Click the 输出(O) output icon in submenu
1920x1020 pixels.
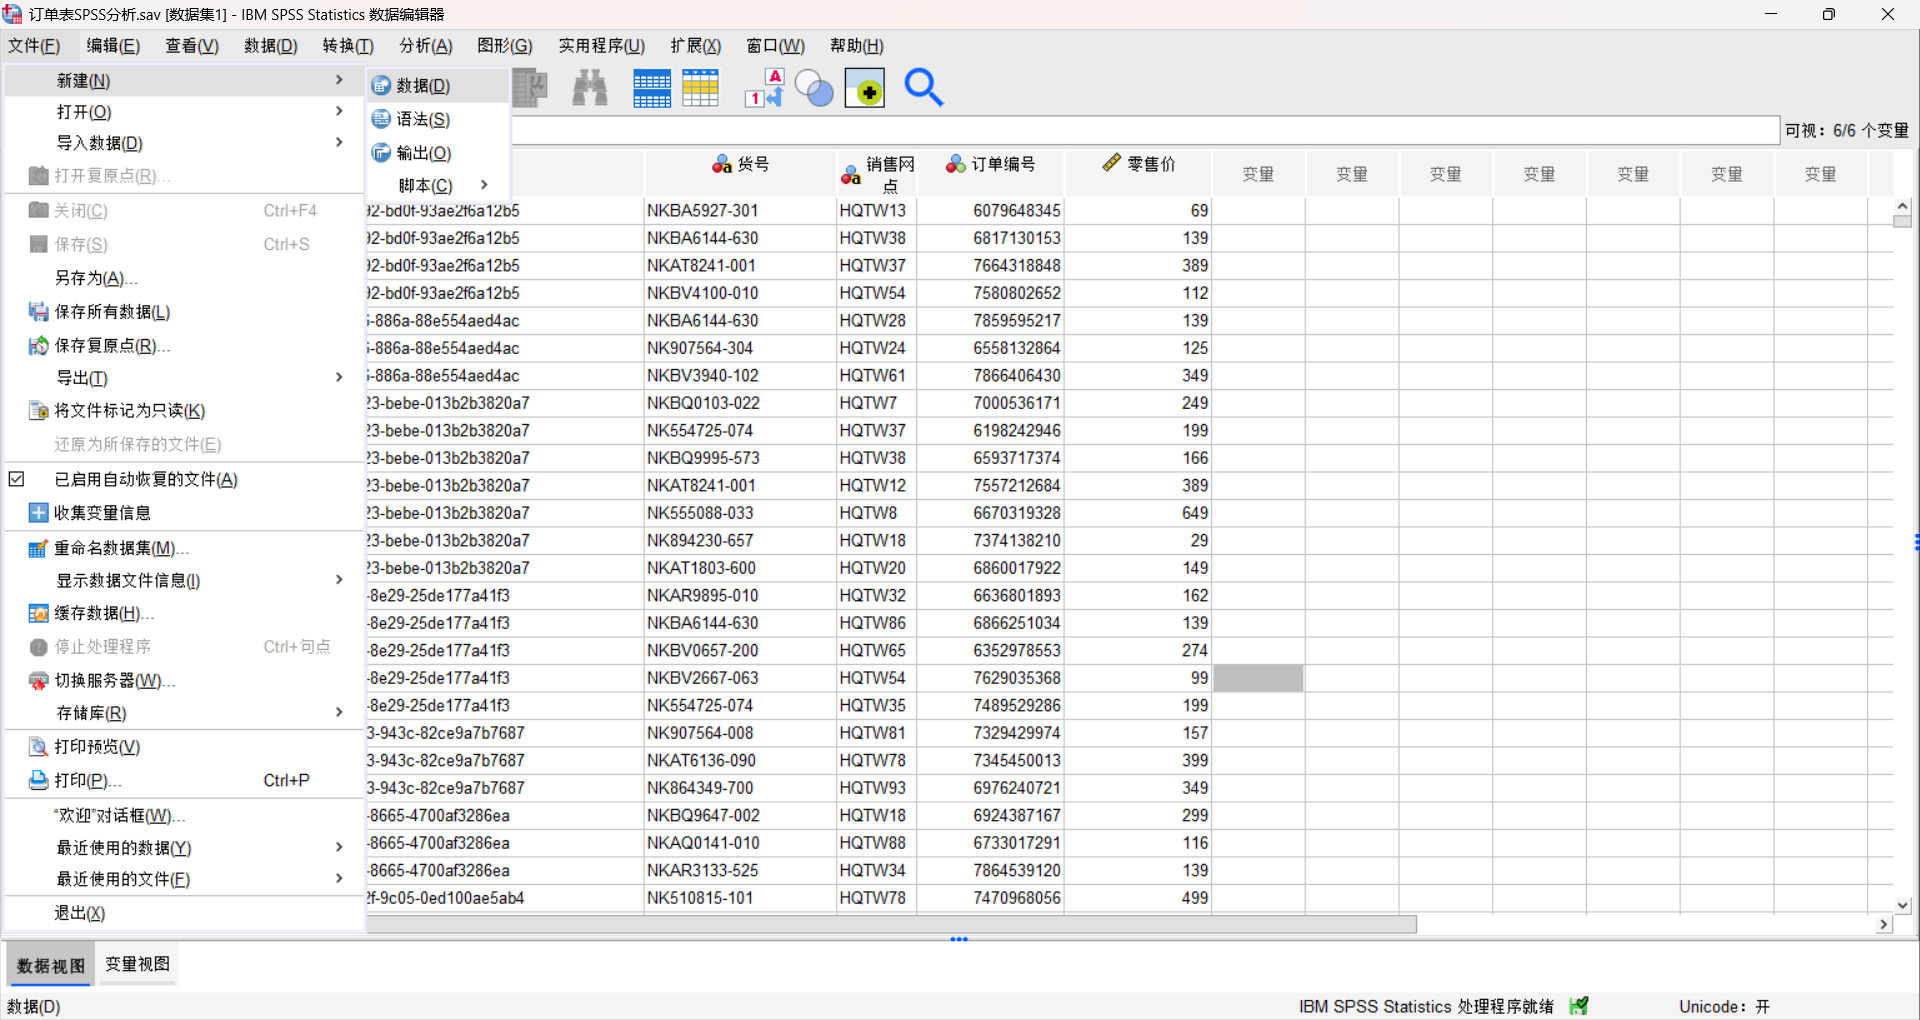pyautogui.click(x=381, y=153)
